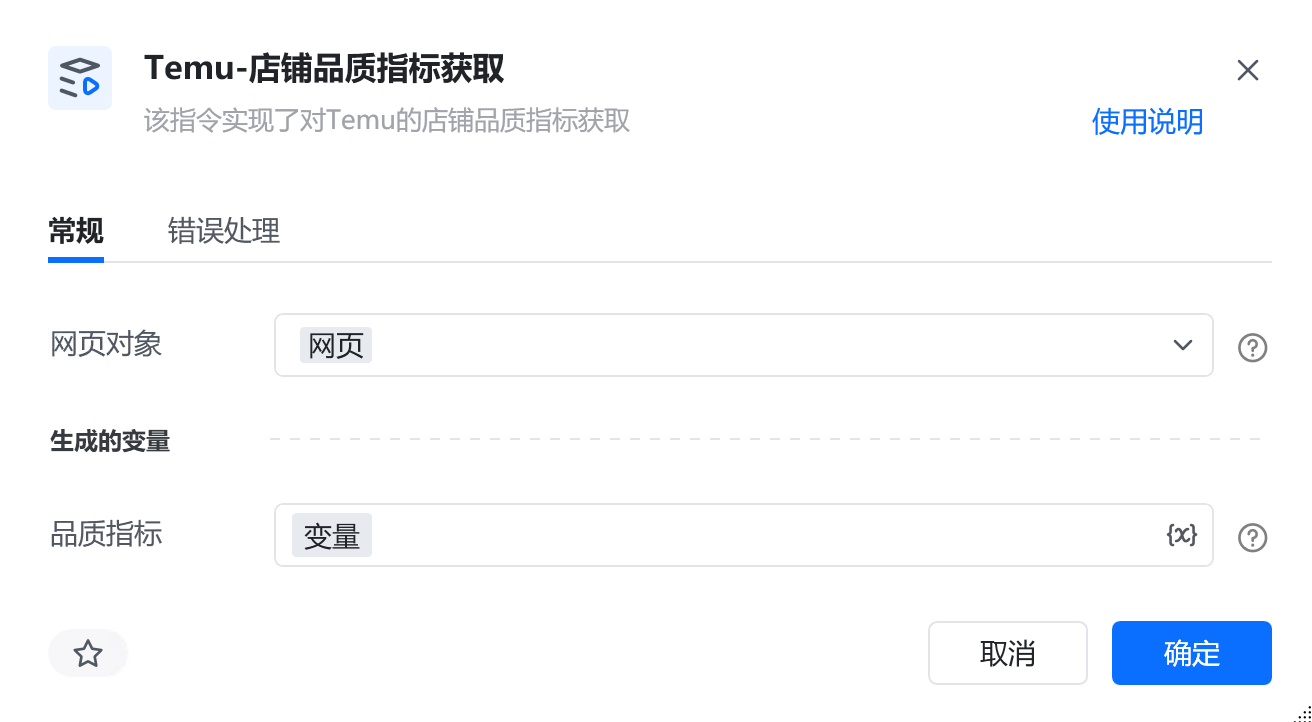
Task: Click the star to favorite this instruction
Action: click(88, 653)
